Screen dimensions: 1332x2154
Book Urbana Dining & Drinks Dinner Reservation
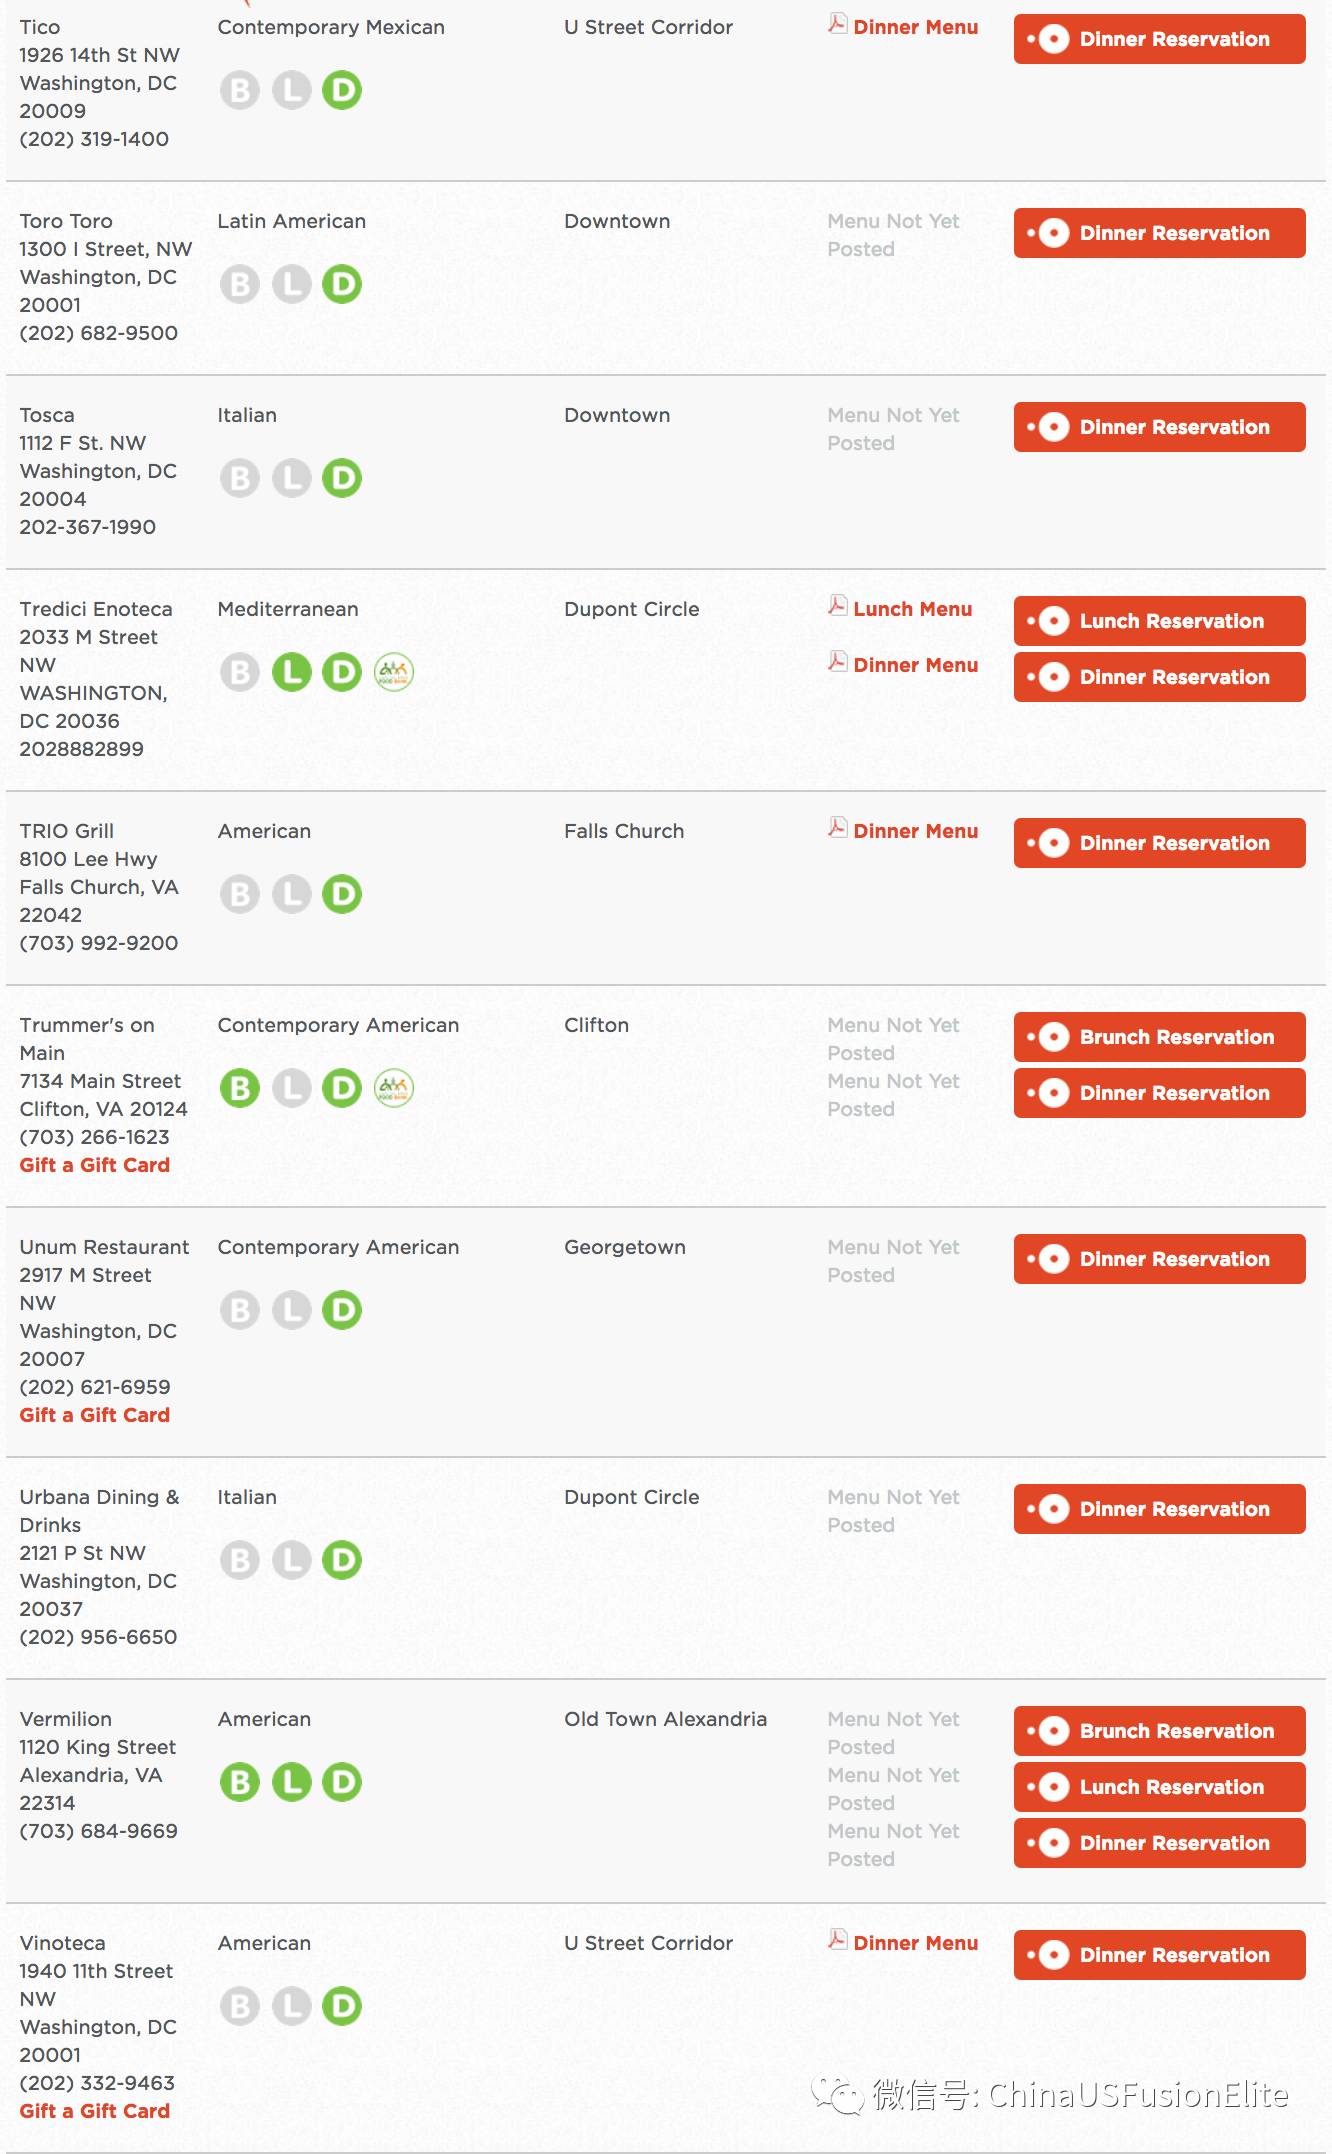pyautogui.click(x=1160, y=1509)
